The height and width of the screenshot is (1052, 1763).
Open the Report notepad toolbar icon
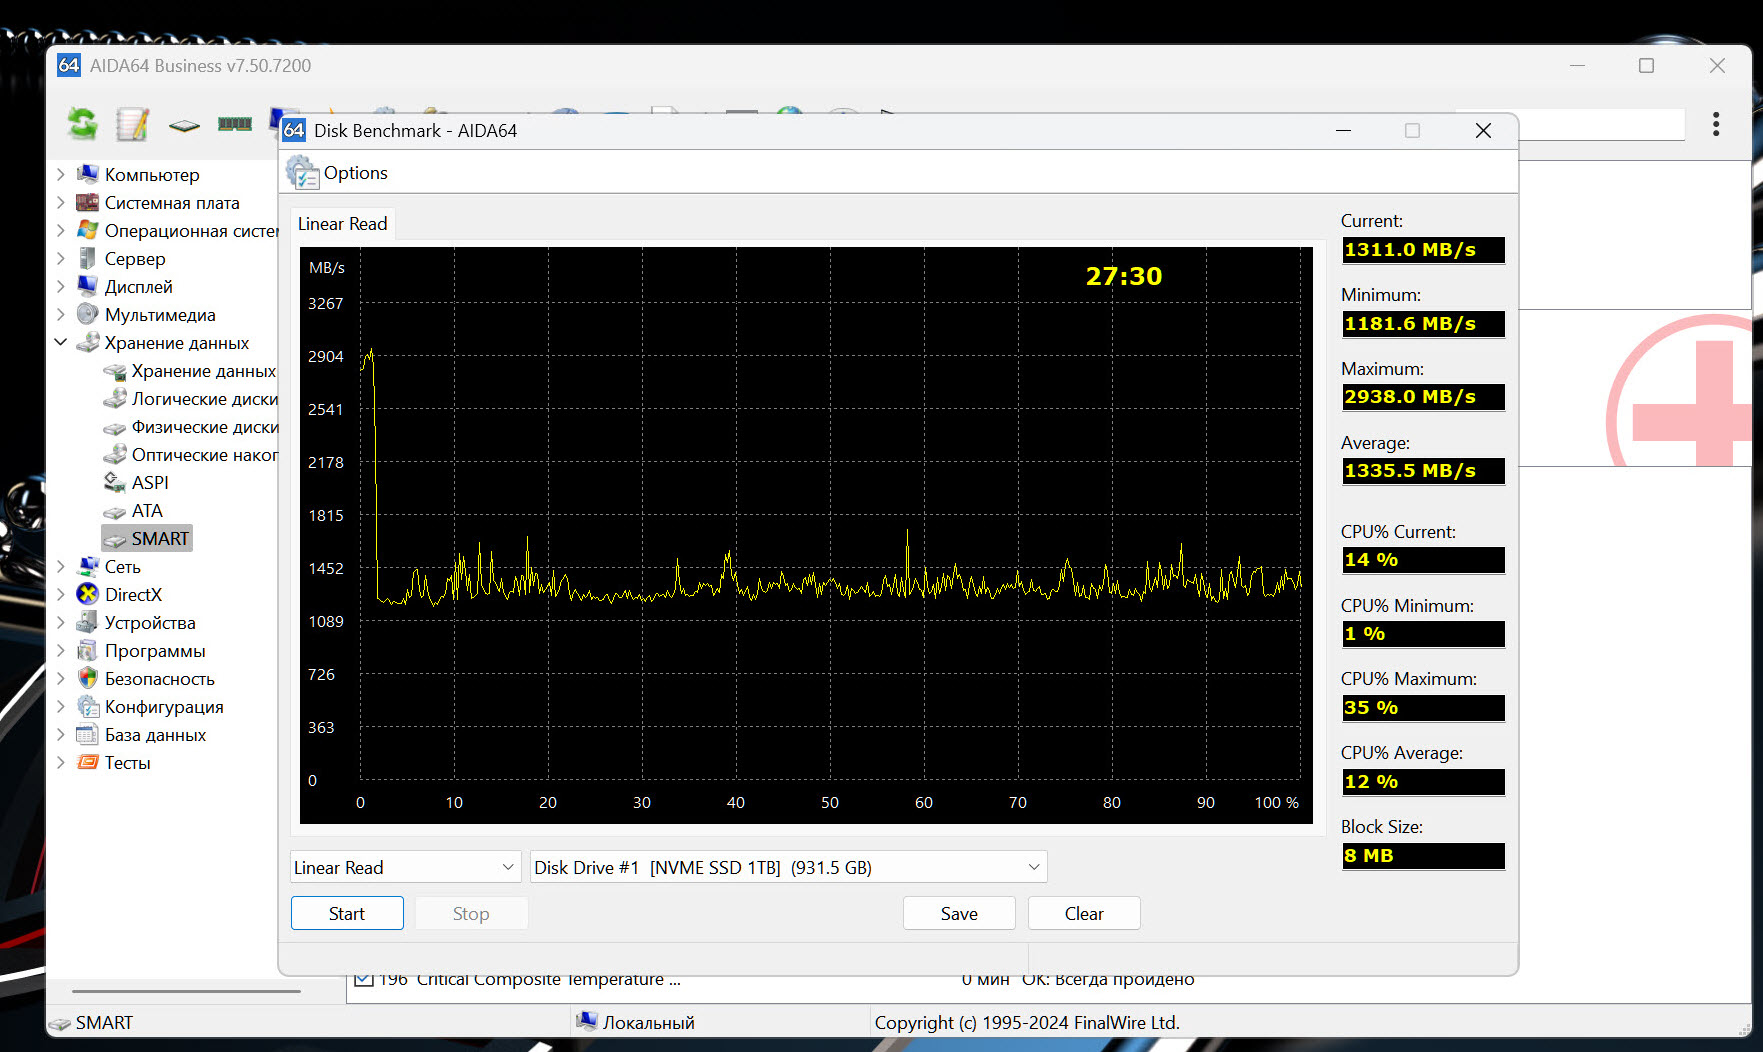[132, 124]
